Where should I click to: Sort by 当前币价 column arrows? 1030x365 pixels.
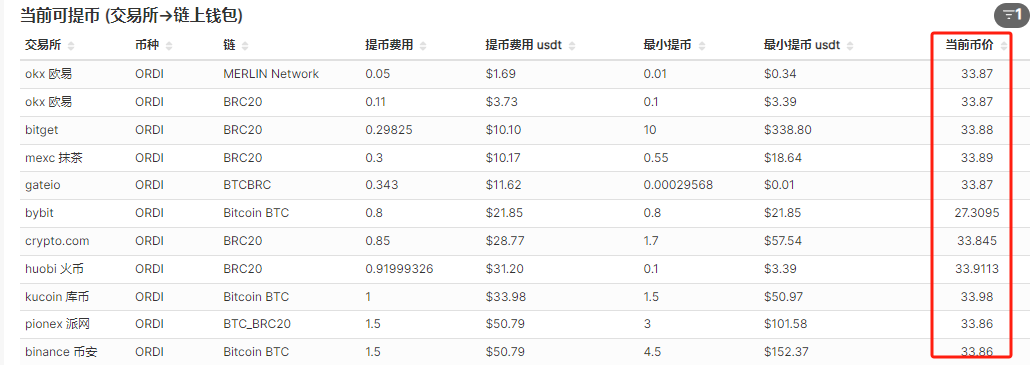[1004, 46]
